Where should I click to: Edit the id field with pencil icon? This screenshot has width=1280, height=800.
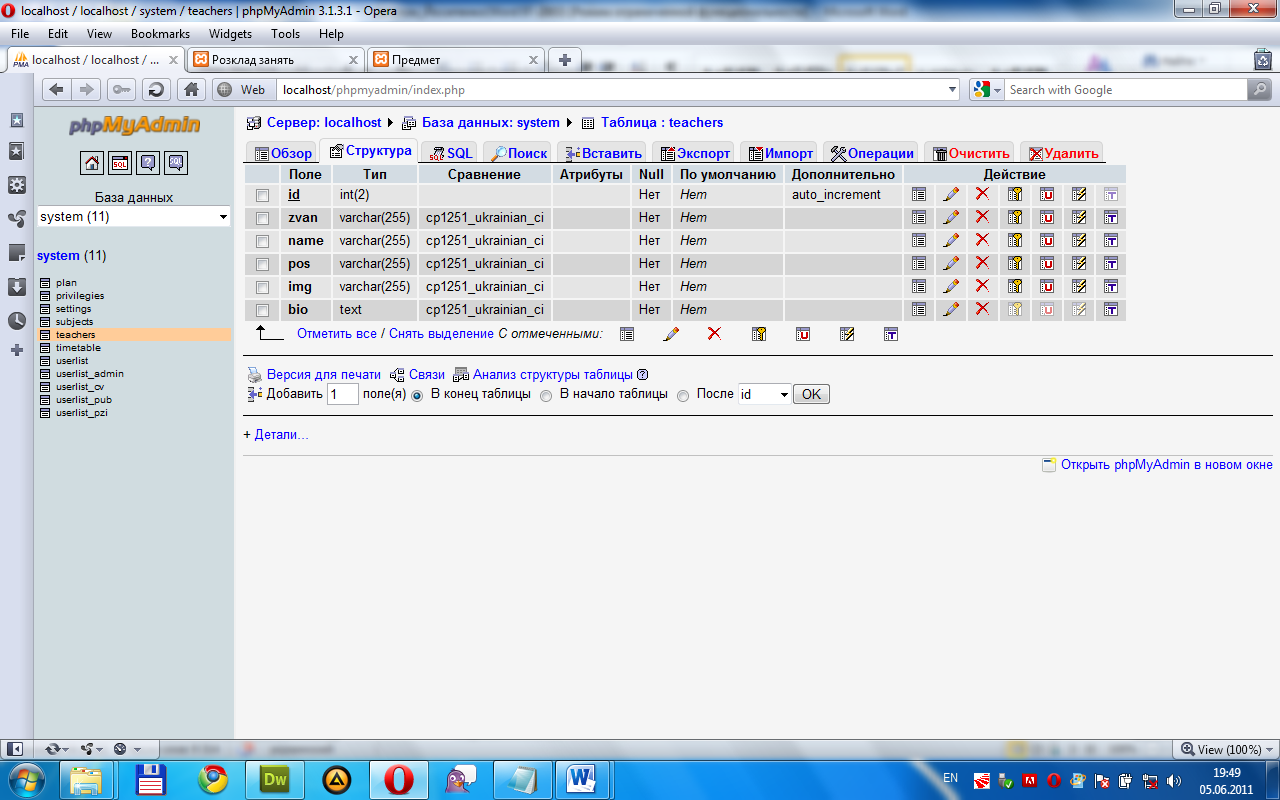click(x=951, y=195)
